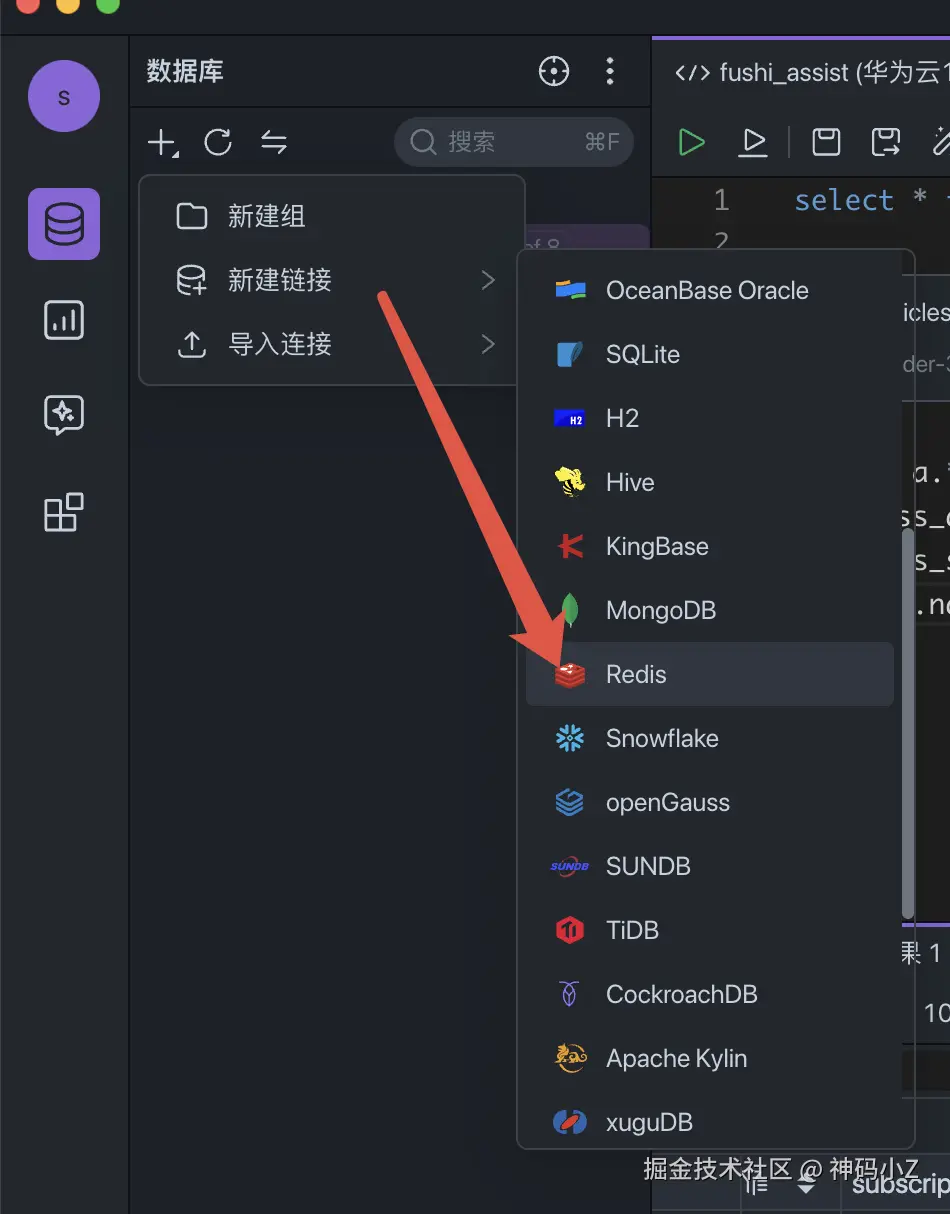Viewport: 950px width, 1214px height.
Task: Choose MongoDB database type
Action: (x=710, y=610)
